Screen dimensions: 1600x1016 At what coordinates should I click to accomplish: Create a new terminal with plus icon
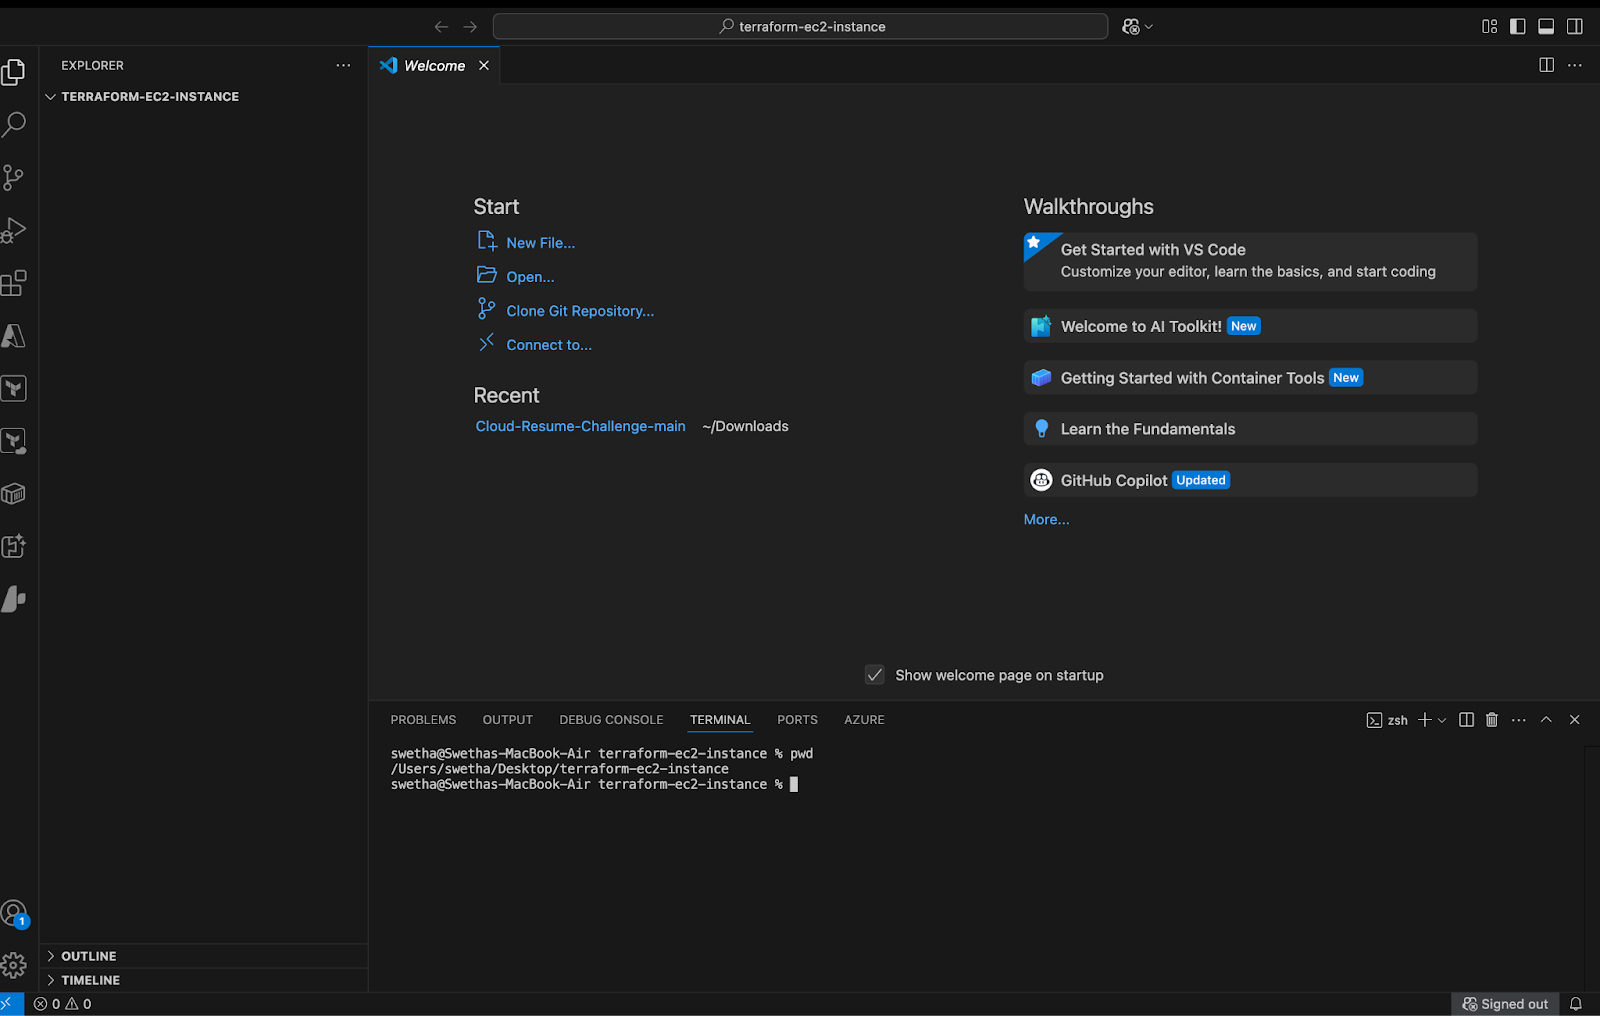[1425, 720]
